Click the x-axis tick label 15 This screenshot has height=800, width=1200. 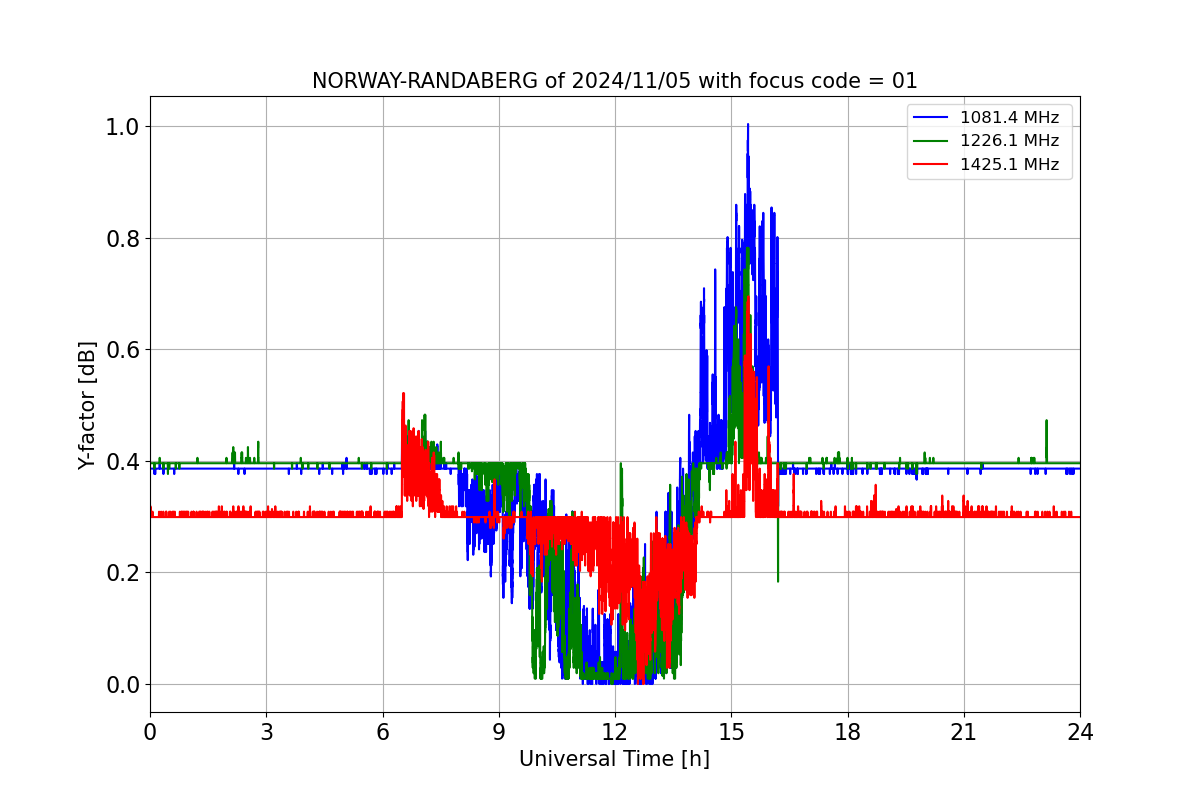[x=731, y=732]
